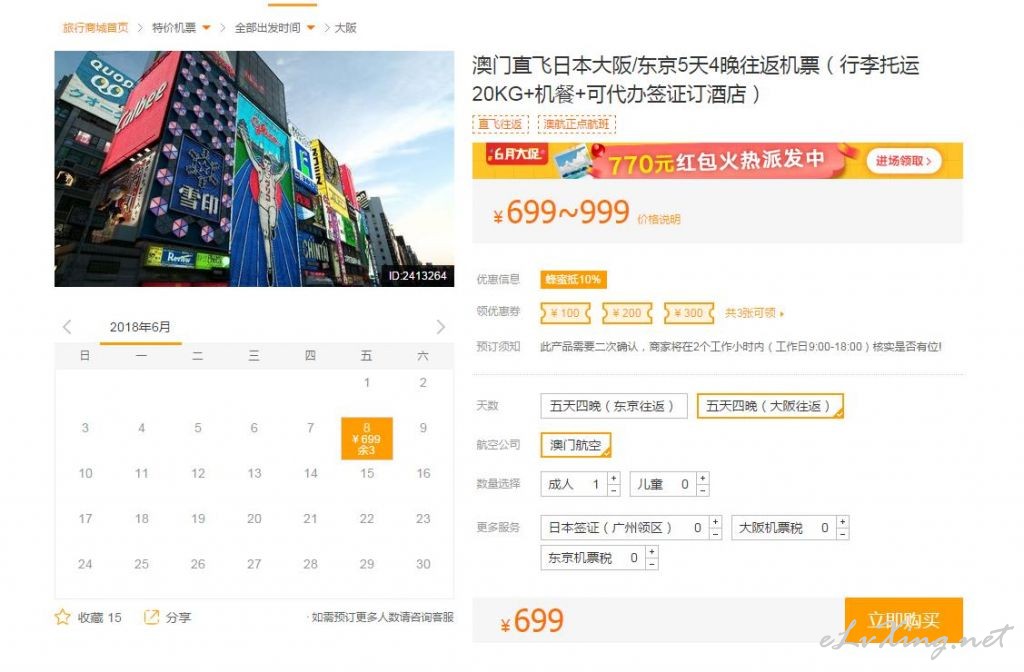Click 2018年6月 month tab

(x=140, y=327)
